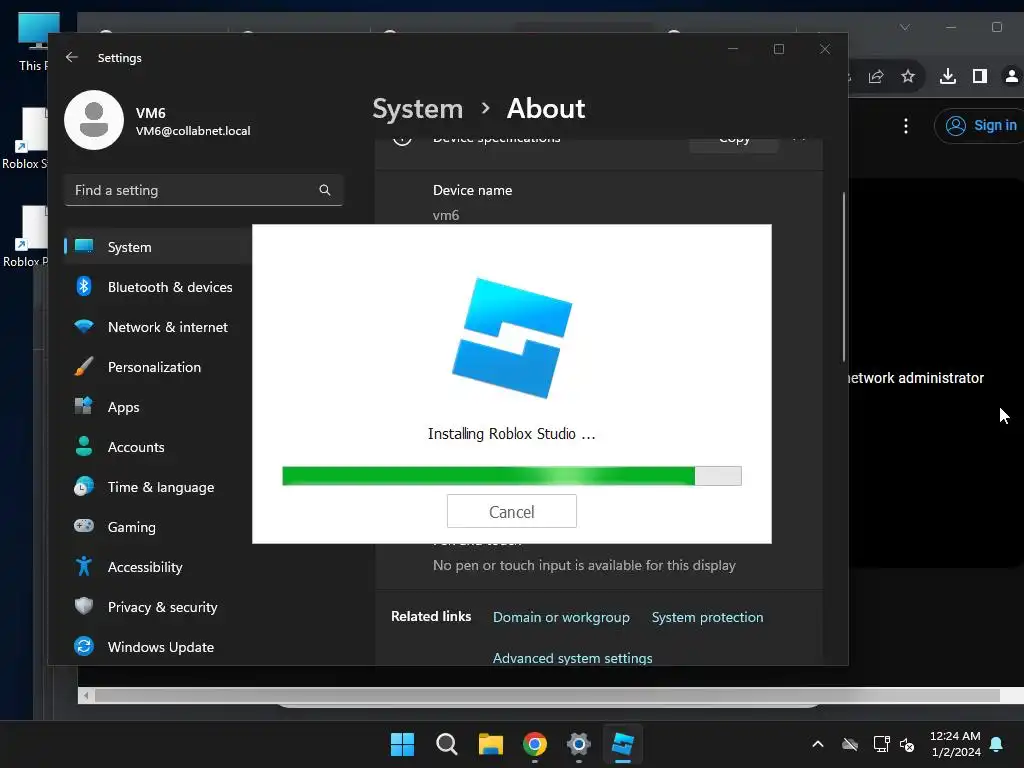Open Chrome tab search dropdown arrow
Screen dimensions: 1024x768
coord(904,27)
